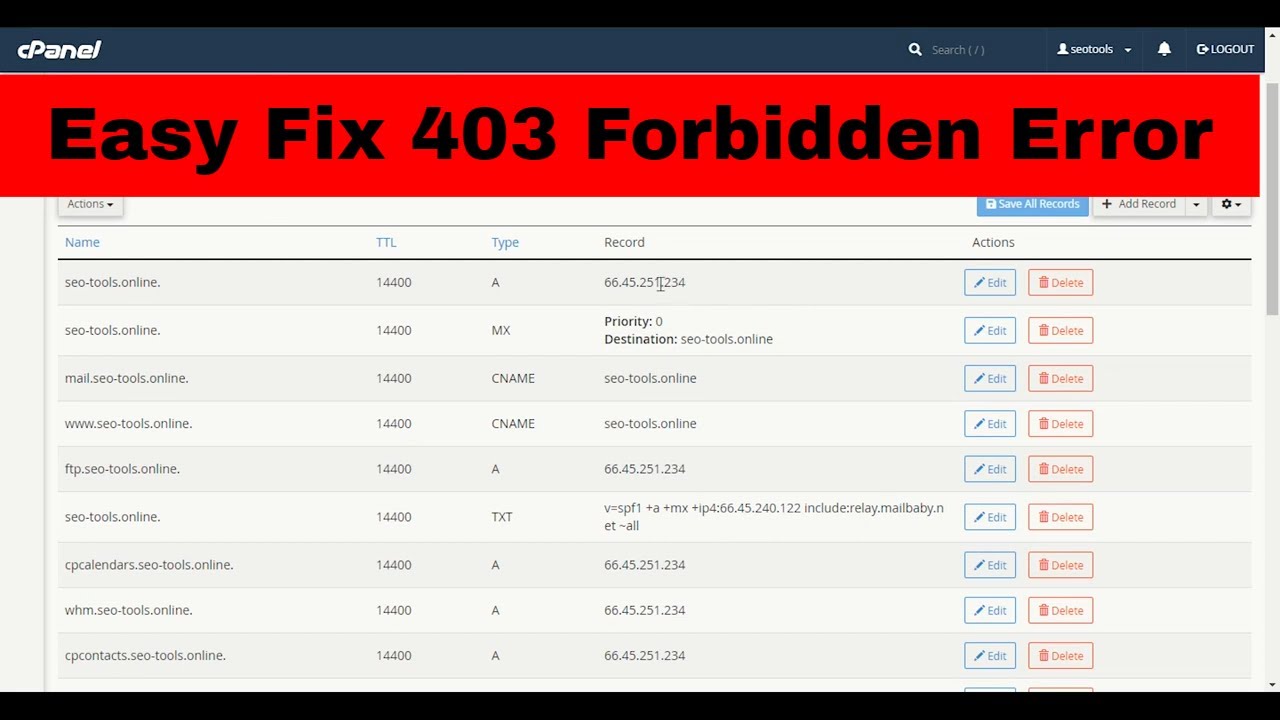The height and width of the screenshot is (720, 1280).
Task: Delete the cpcontacts.seo-tools.online record
Action: coord(1060,656)
